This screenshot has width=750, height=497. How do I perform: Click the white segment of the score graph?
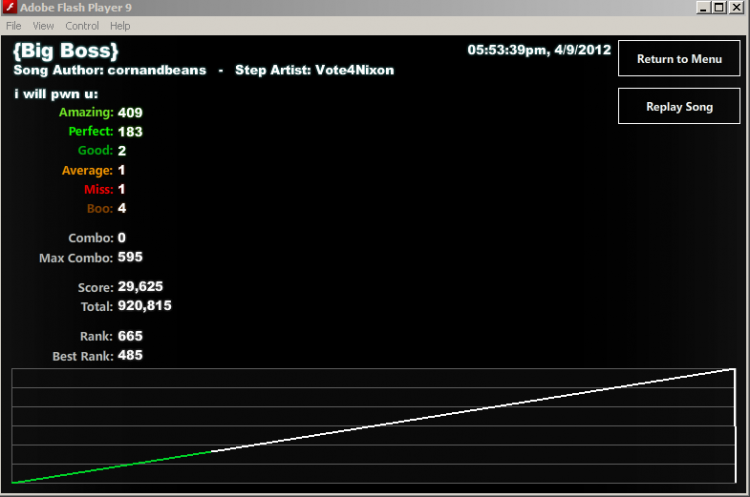[x=473, y=410]
